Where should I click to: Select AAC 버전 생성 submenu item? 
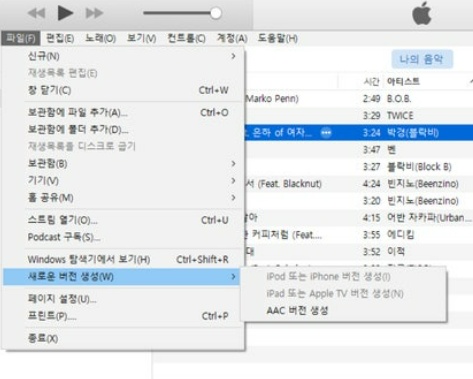click(x=343, y=311)
